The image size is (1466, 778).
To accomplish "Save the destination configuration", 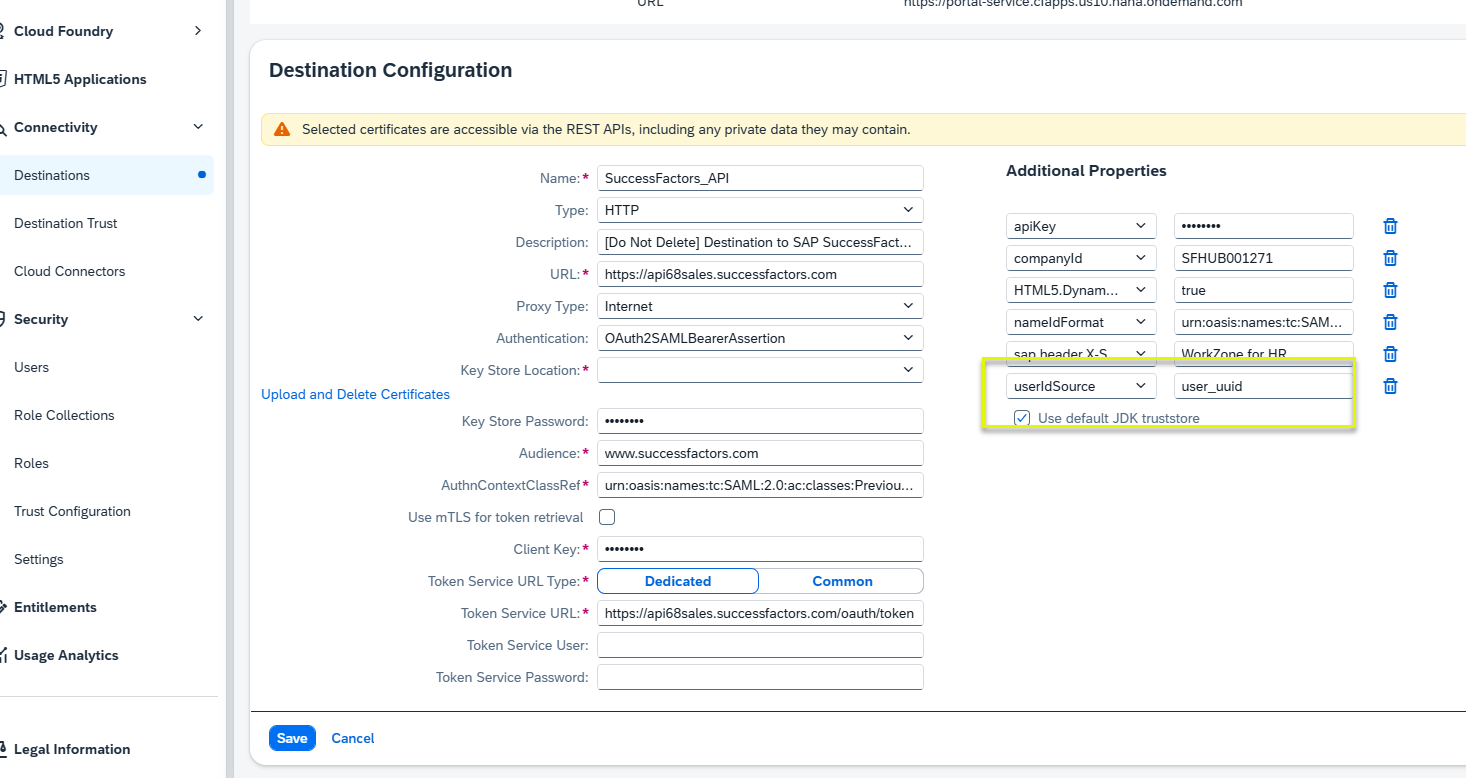I will [292, 738].
